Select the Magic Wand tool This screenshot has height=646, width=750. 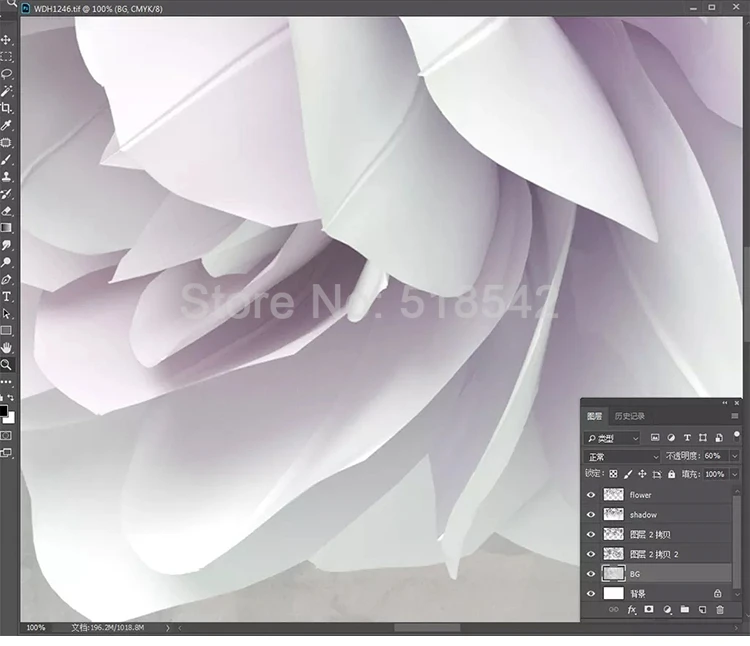pos(6,91)
